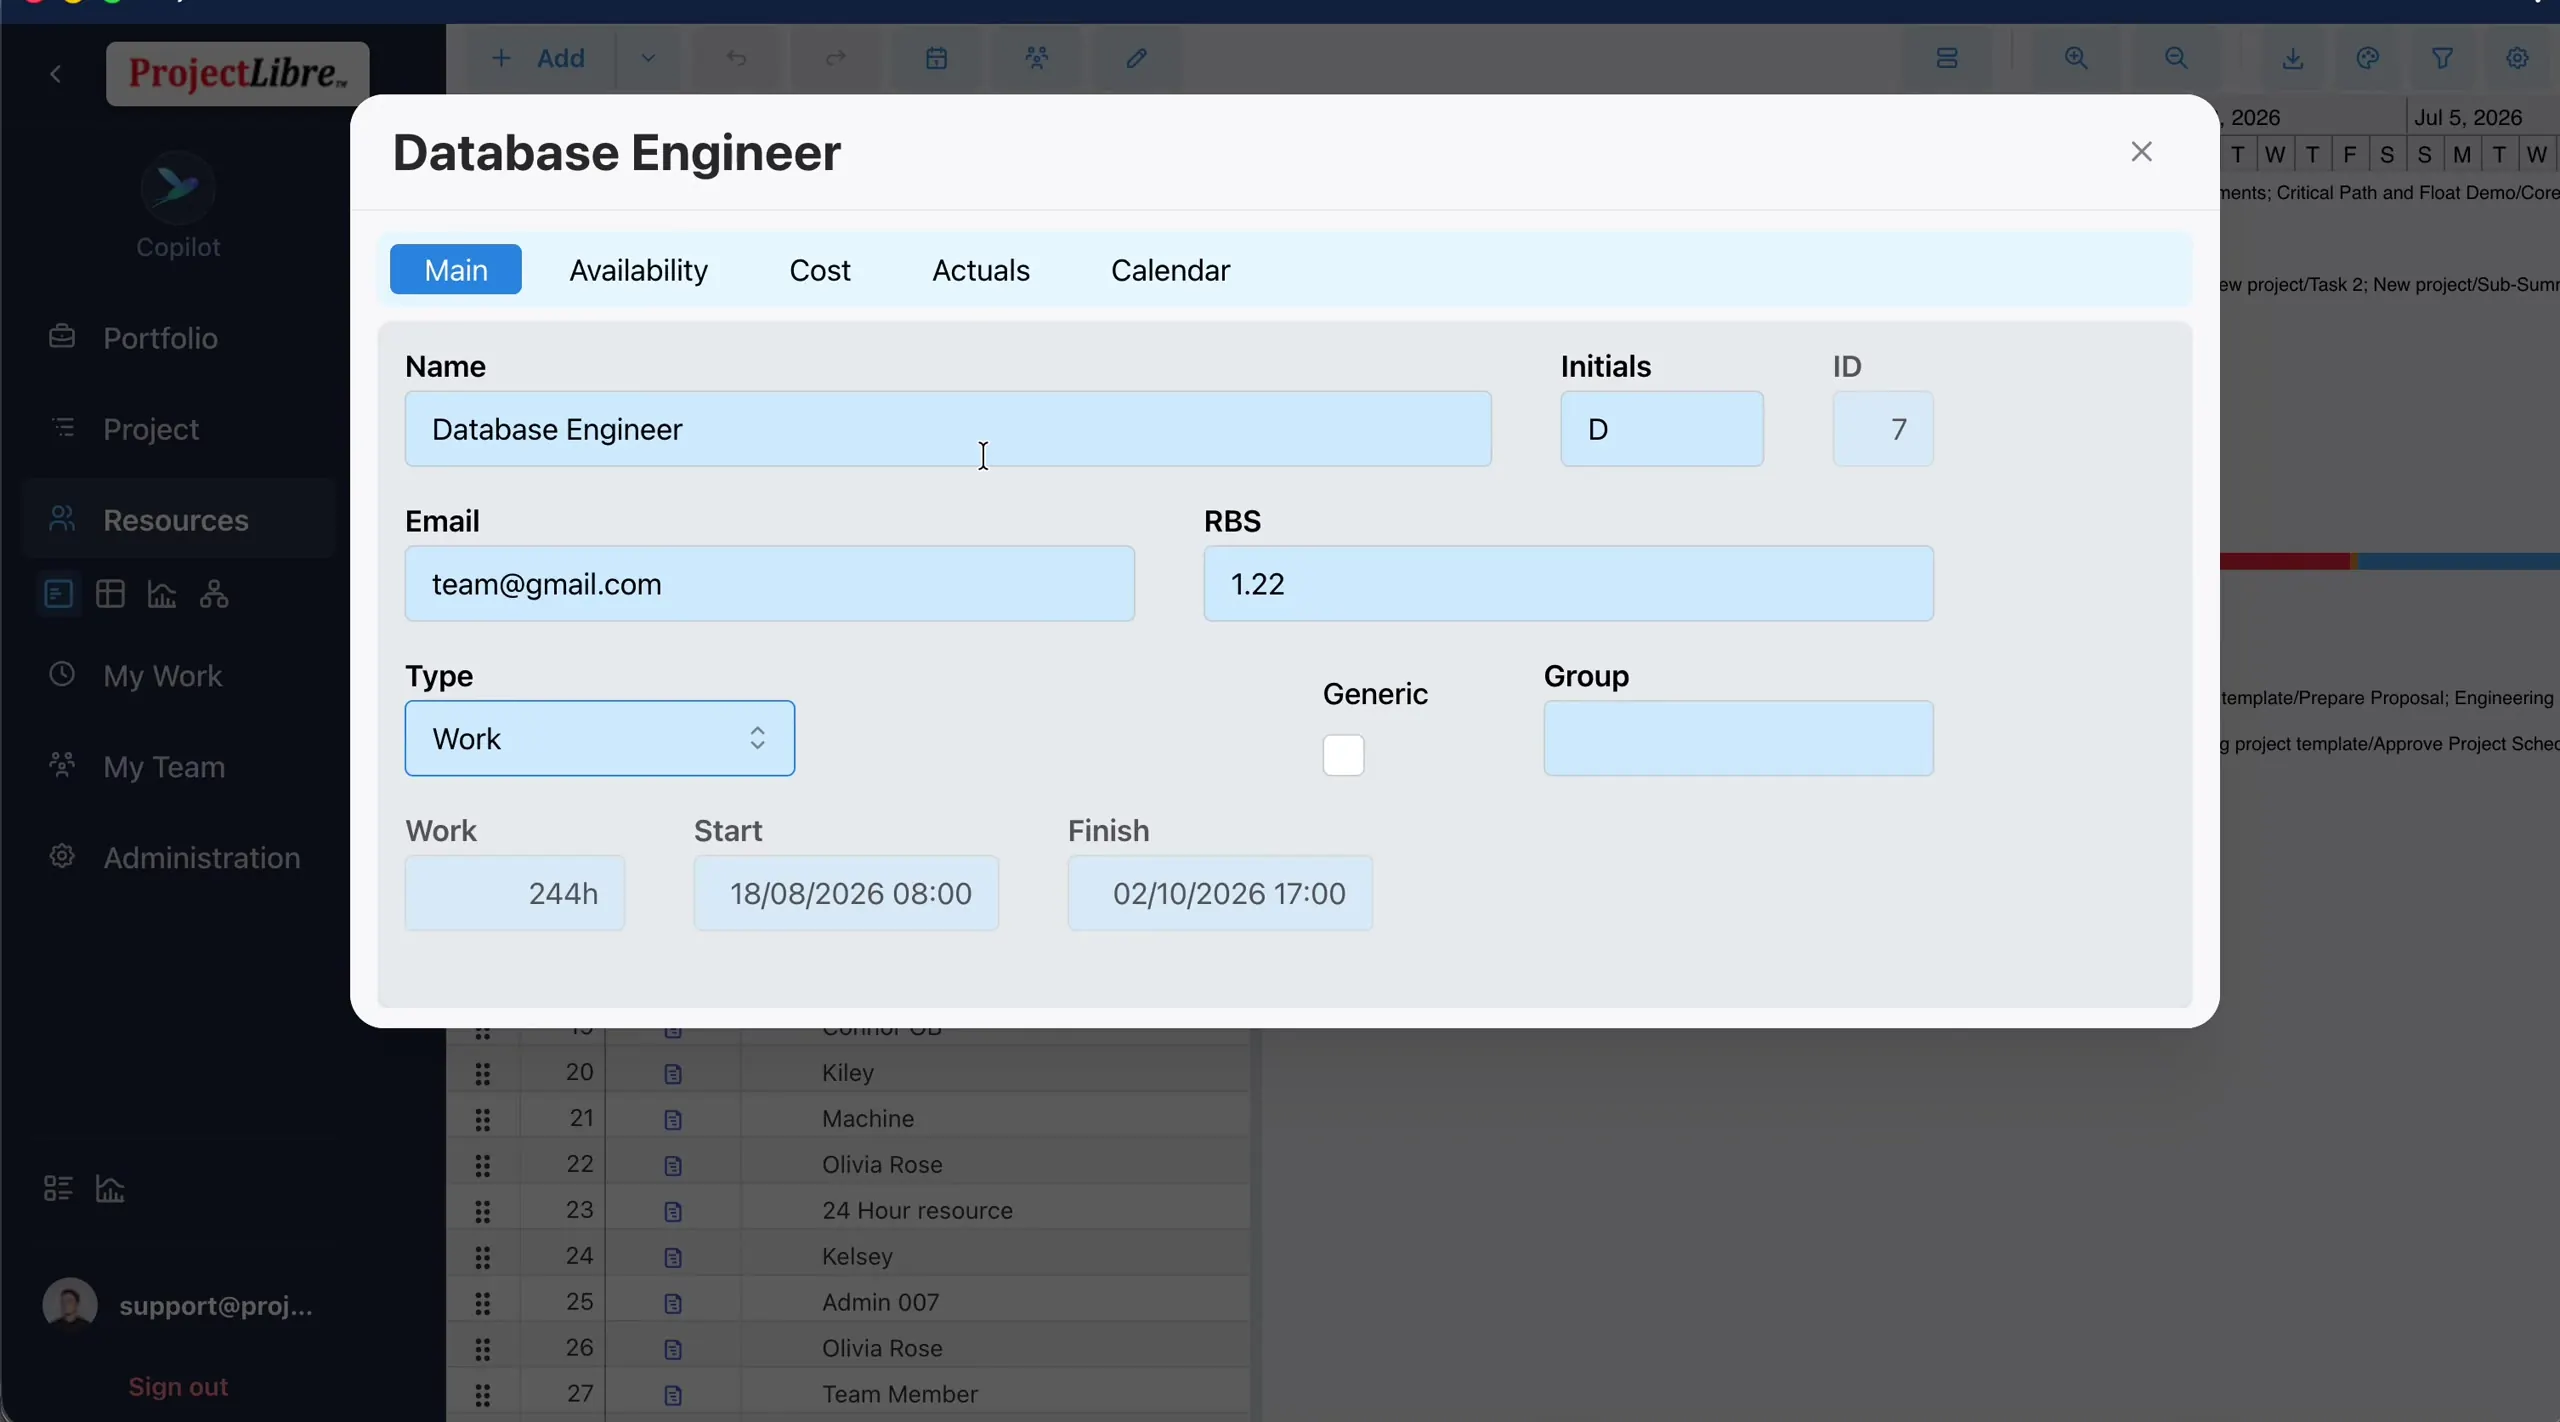Click the RBS field showing 1.22
The width and height of the screenshot is (2560, 1422).
[x=1568, y=583]
